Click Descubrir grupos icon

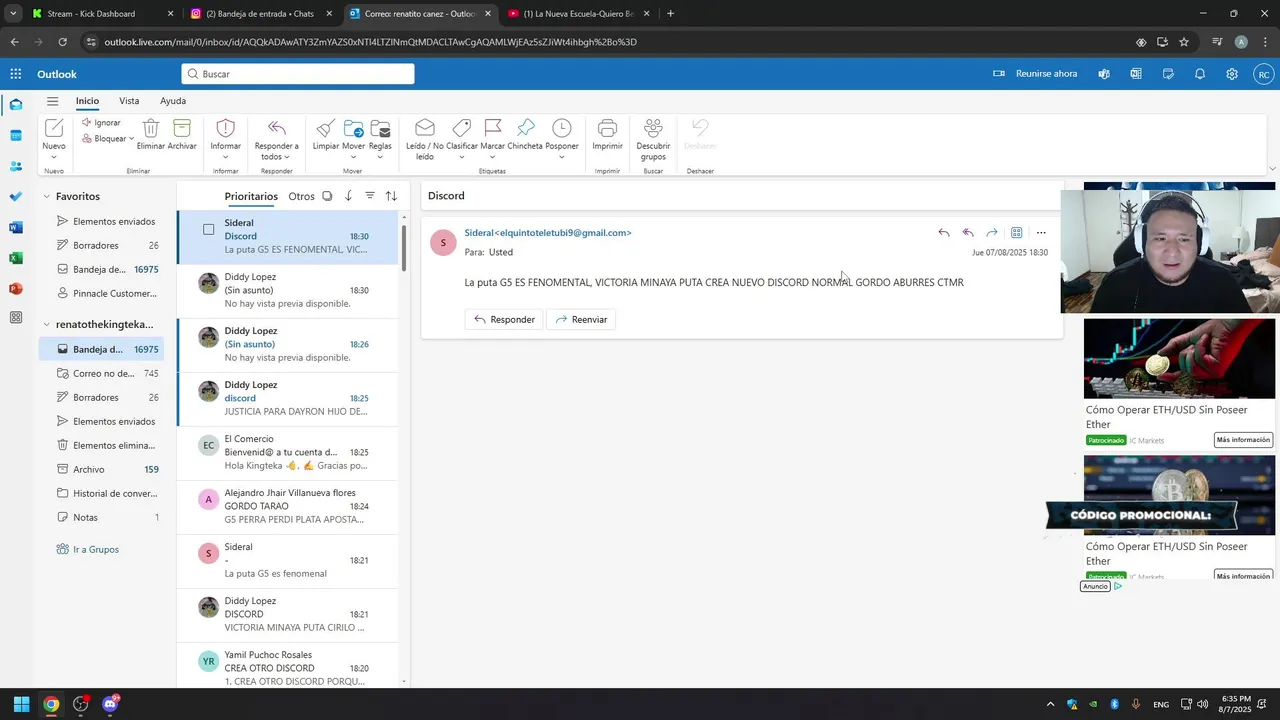653,128
